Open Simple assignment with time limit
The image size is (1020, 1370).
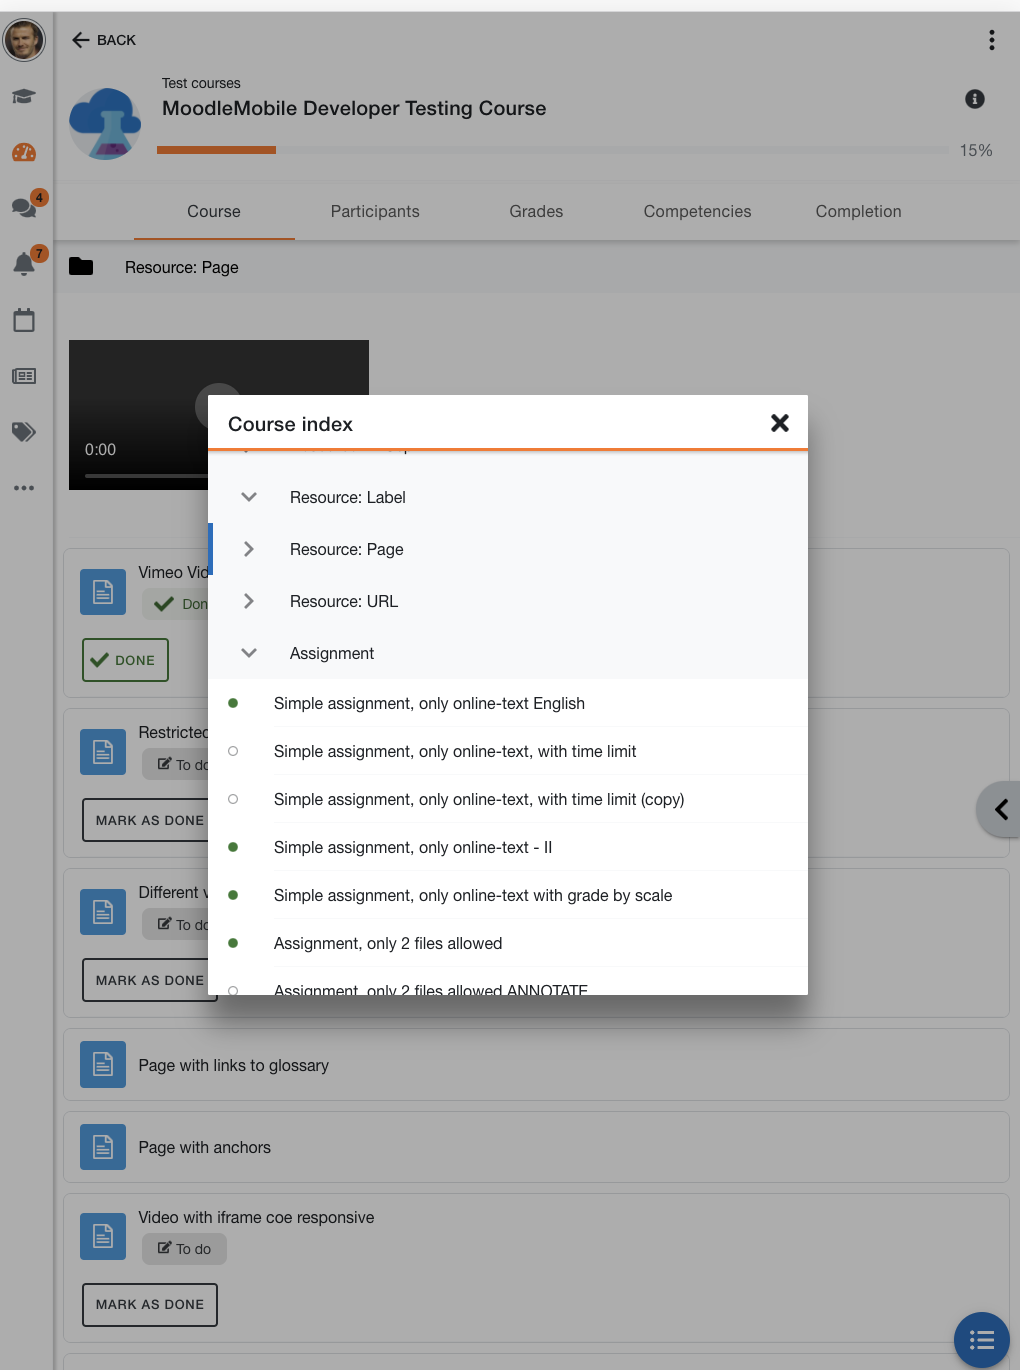pos(508,751)
